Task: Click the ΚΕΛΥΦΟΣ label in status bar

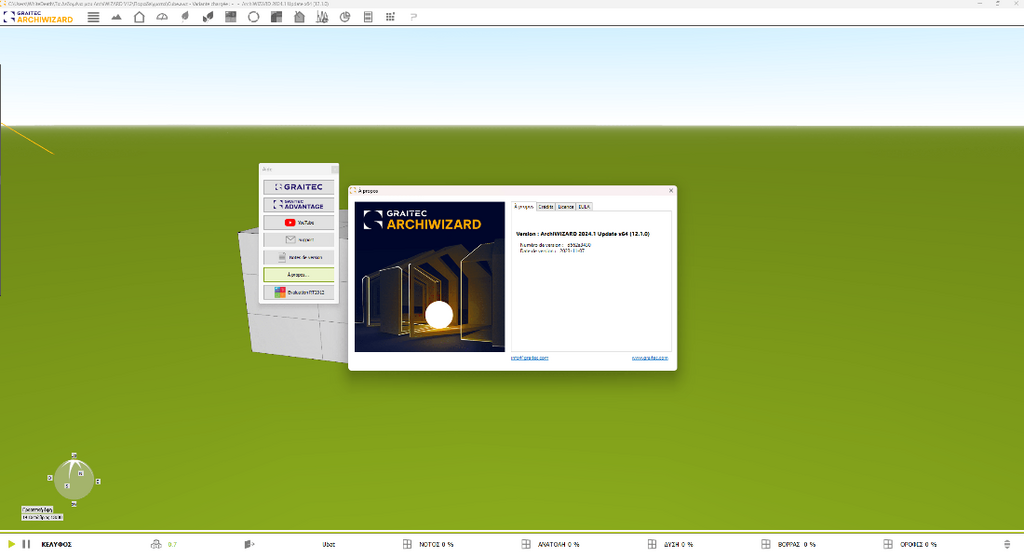Action: tap(57, 545)
